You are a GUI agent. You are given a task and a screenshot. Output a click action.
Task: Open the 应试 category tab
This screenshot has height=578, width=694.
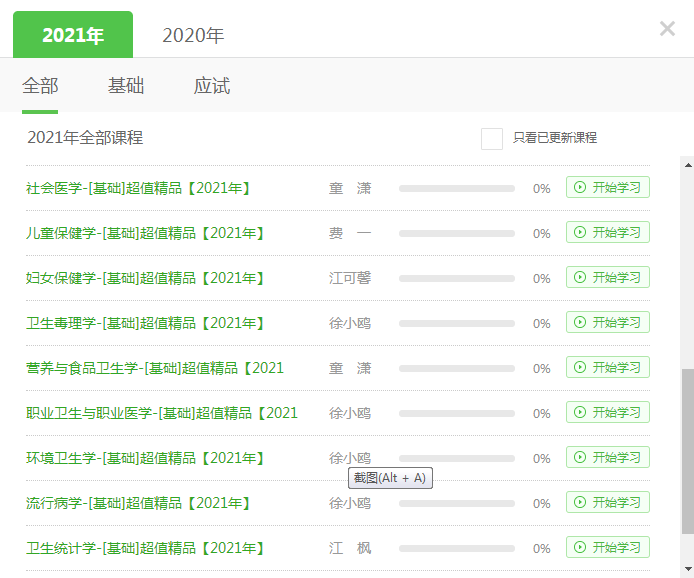click(212, 86)
